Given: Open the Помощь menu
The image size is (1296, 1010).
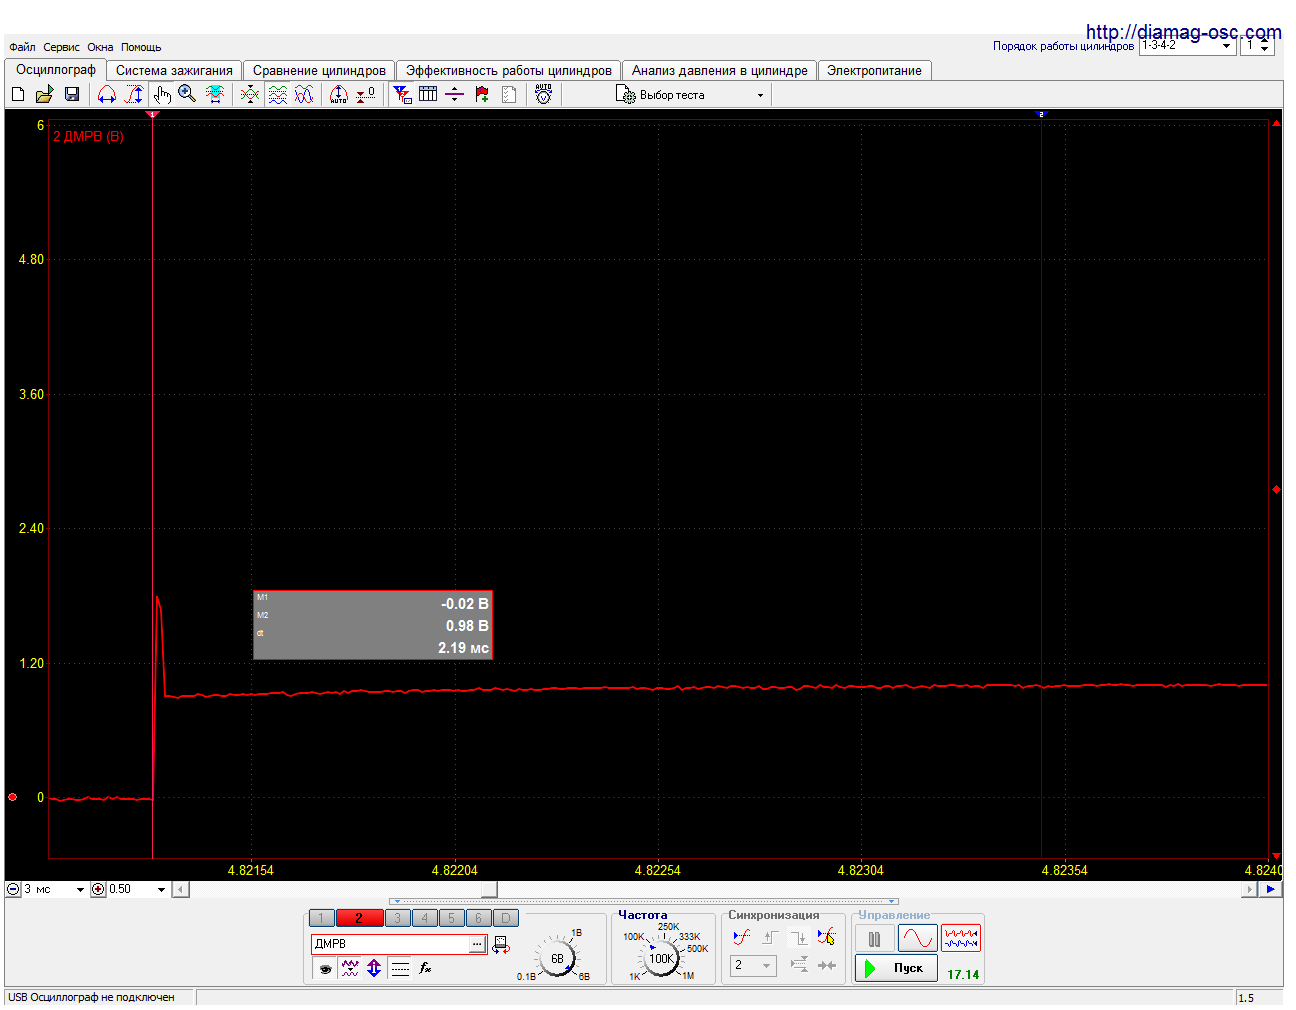Looking at the screenshot, I should pyautogui.click(x=141, y=47).
